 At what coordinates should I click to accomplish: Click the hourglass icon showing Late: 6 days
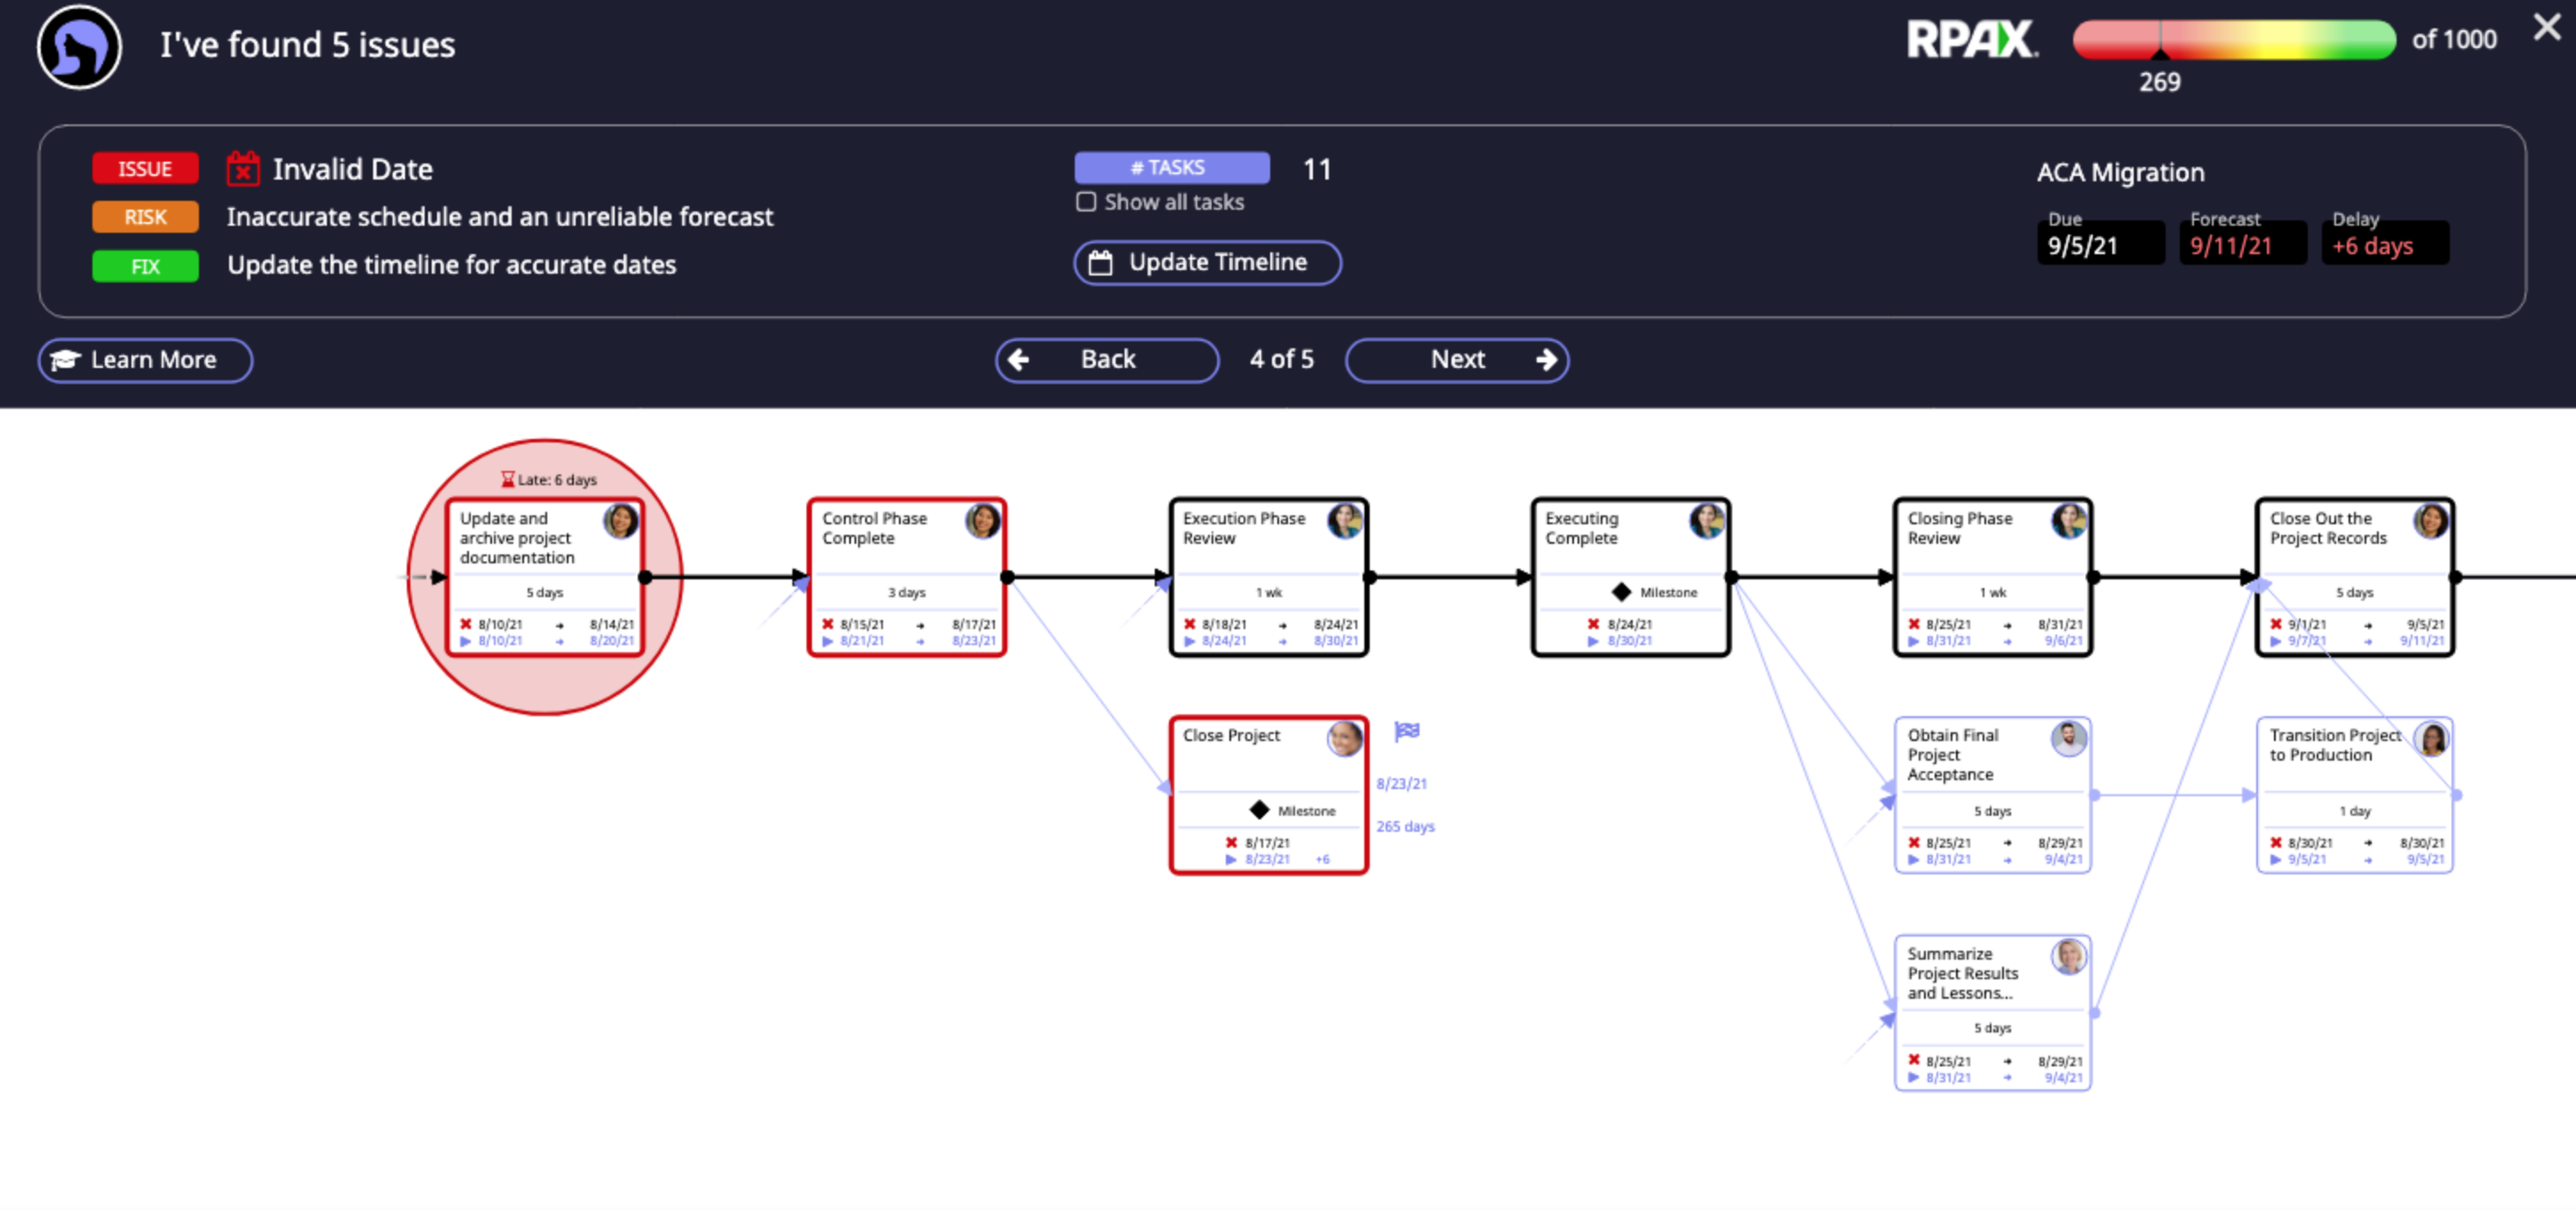click(508, 479)
